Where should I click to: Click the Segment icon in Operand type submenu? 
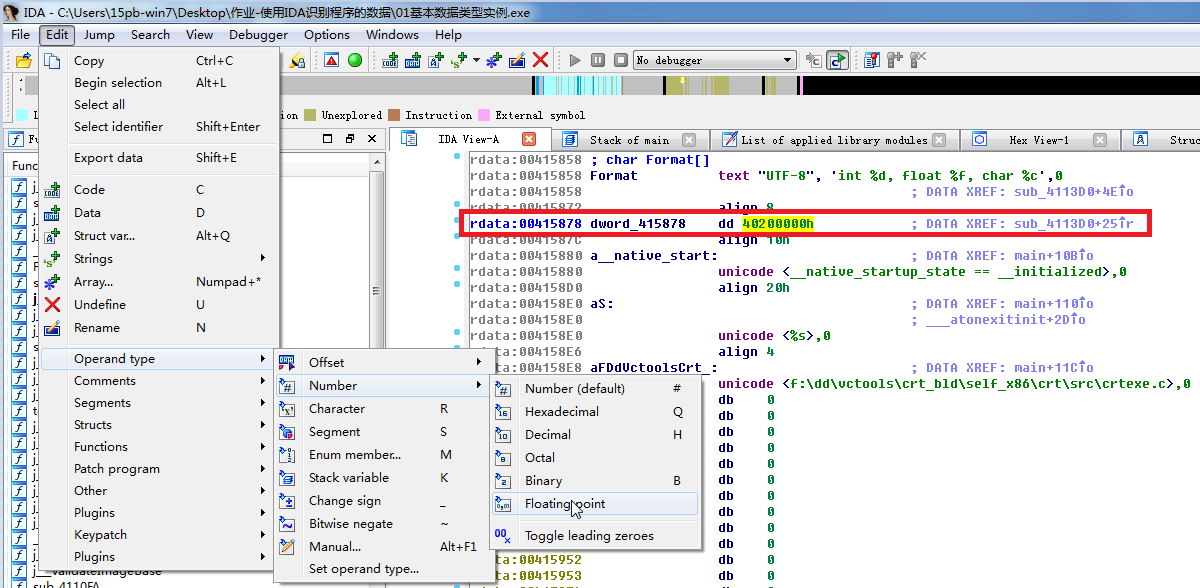click(287, 432)
